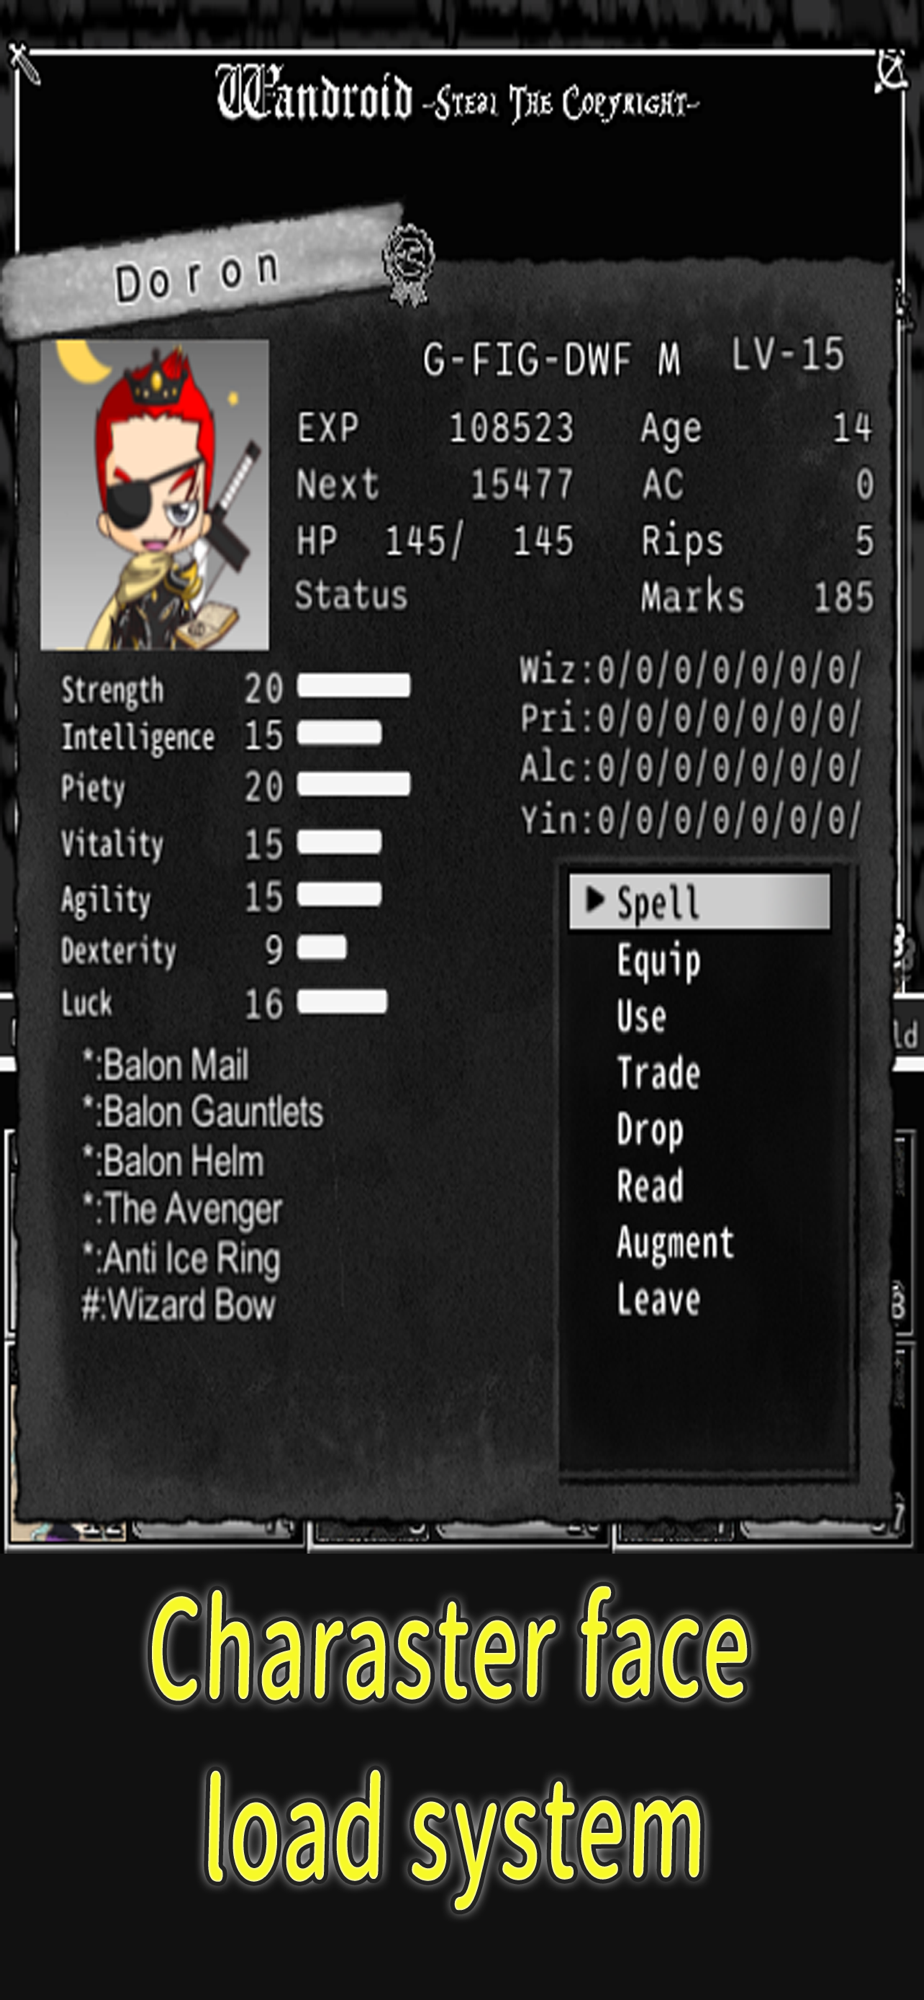Select the Wizard Bow item
924x2000 pixels.
click(x=178, y=1305)
